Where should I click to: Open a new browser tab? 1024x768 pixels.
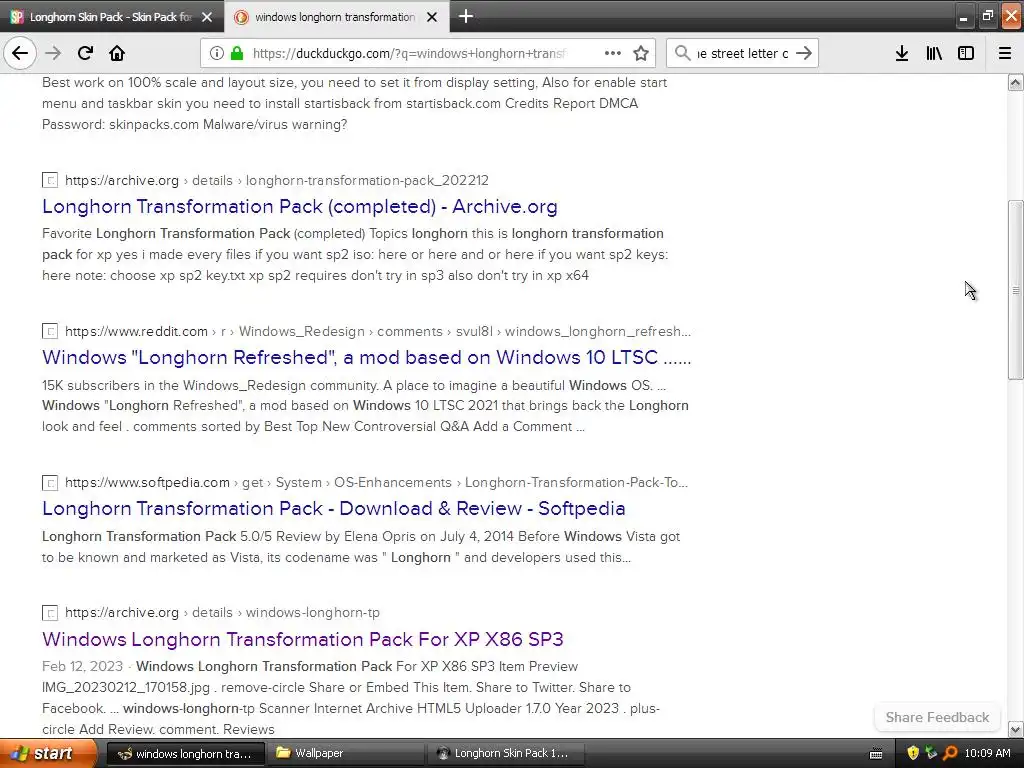pos(466,16)
